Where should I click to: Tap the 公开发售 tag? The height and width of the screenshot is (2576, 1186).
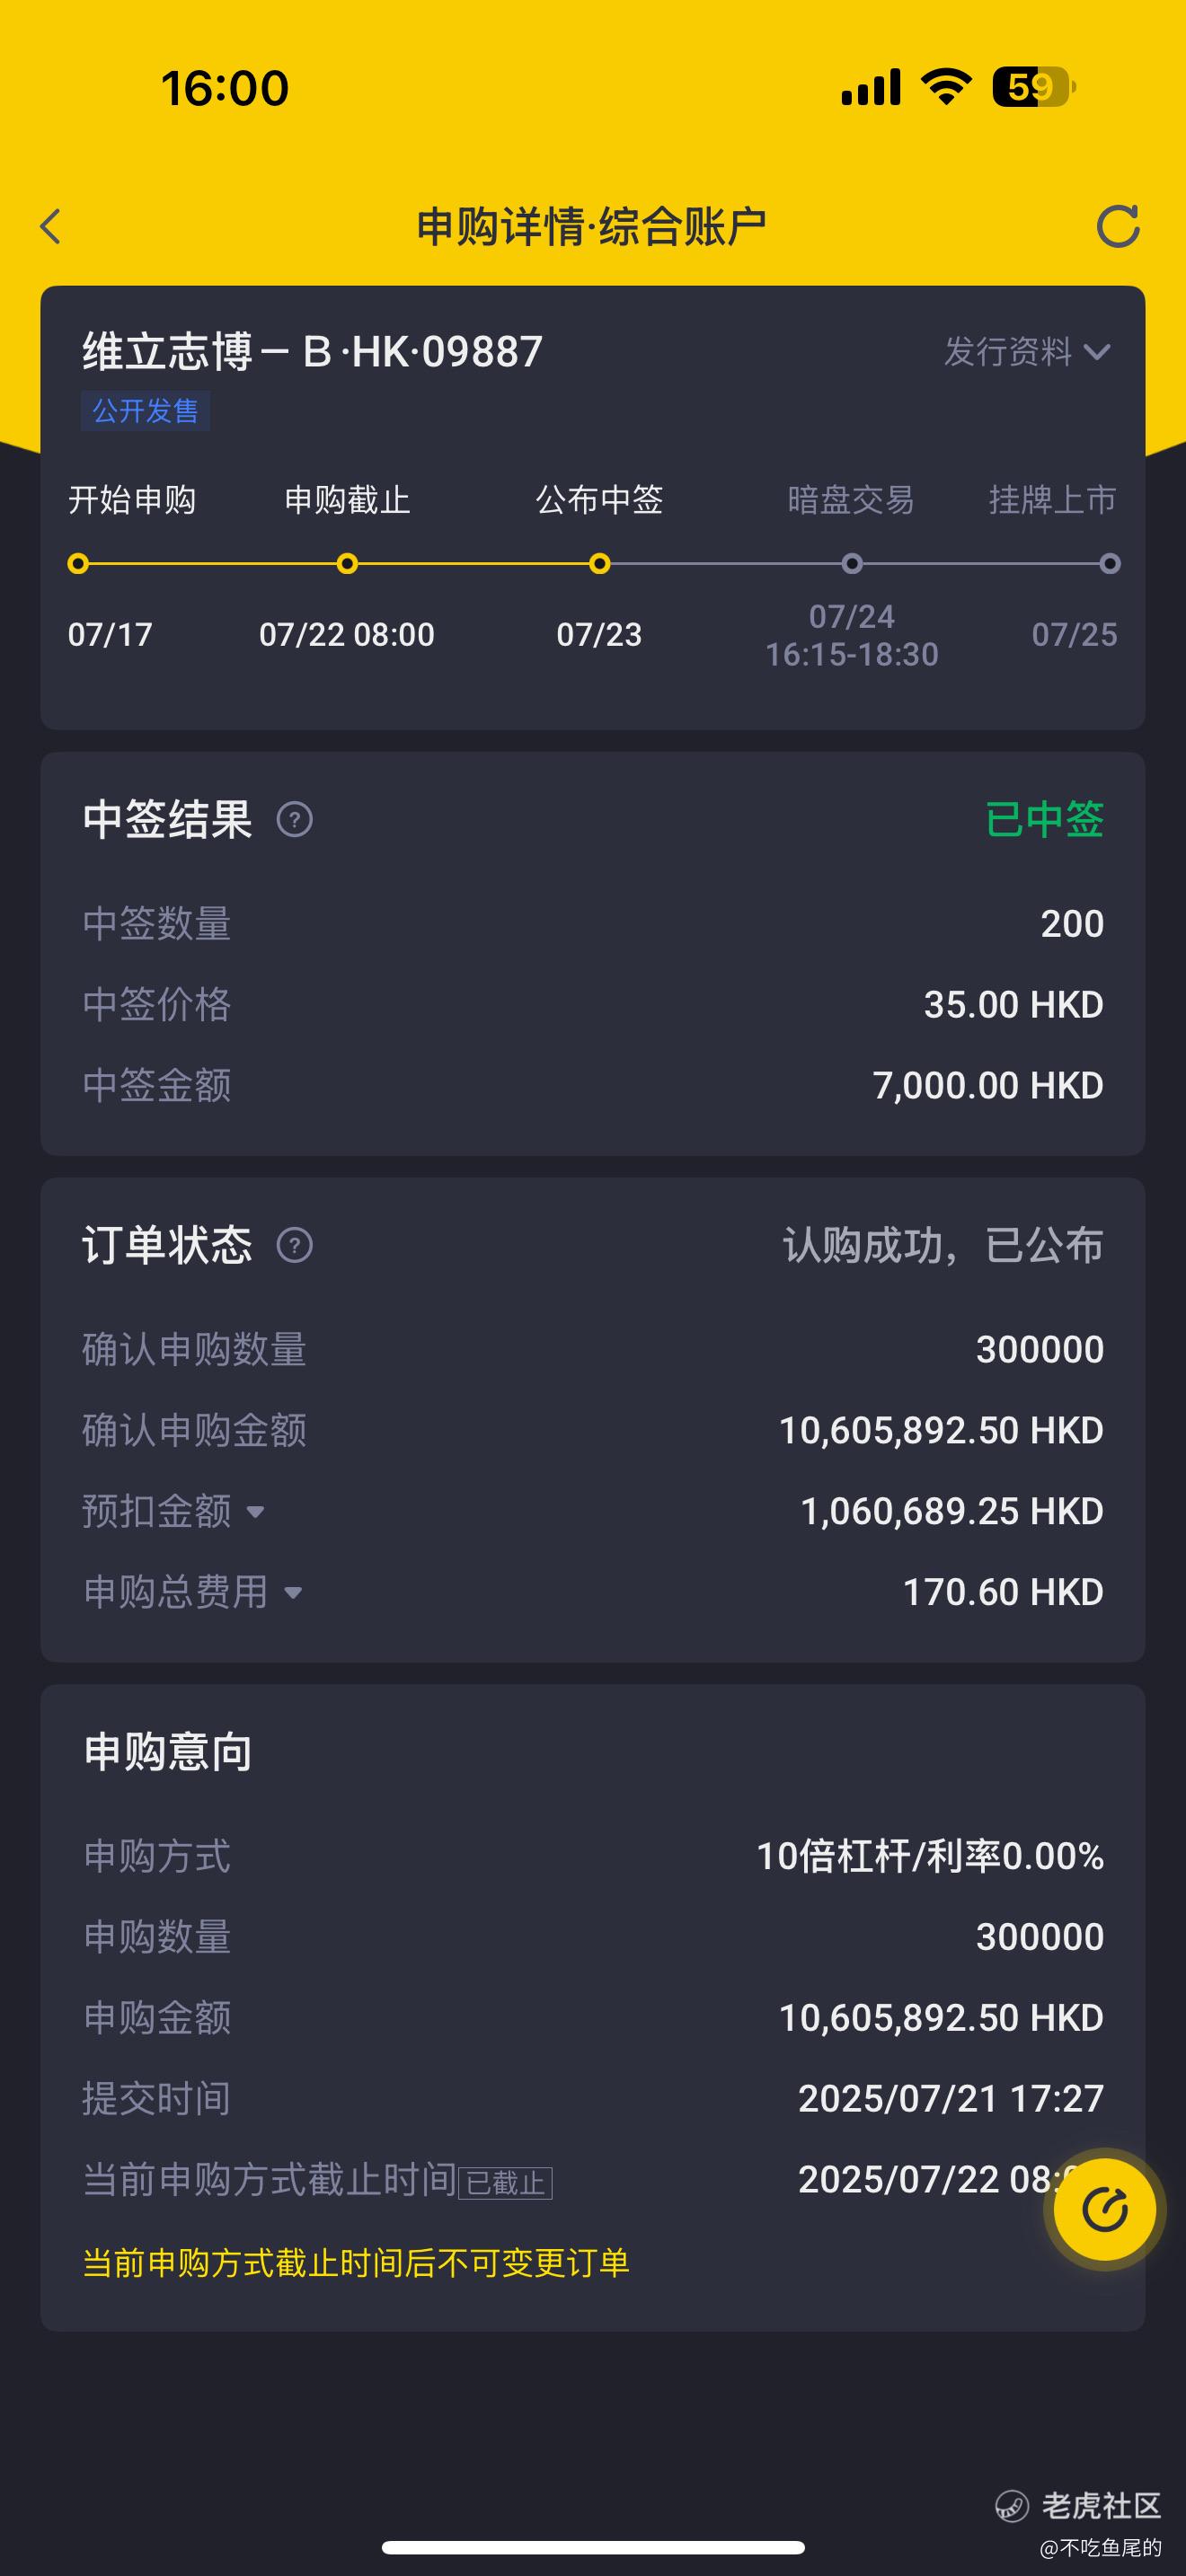(145, 411)
